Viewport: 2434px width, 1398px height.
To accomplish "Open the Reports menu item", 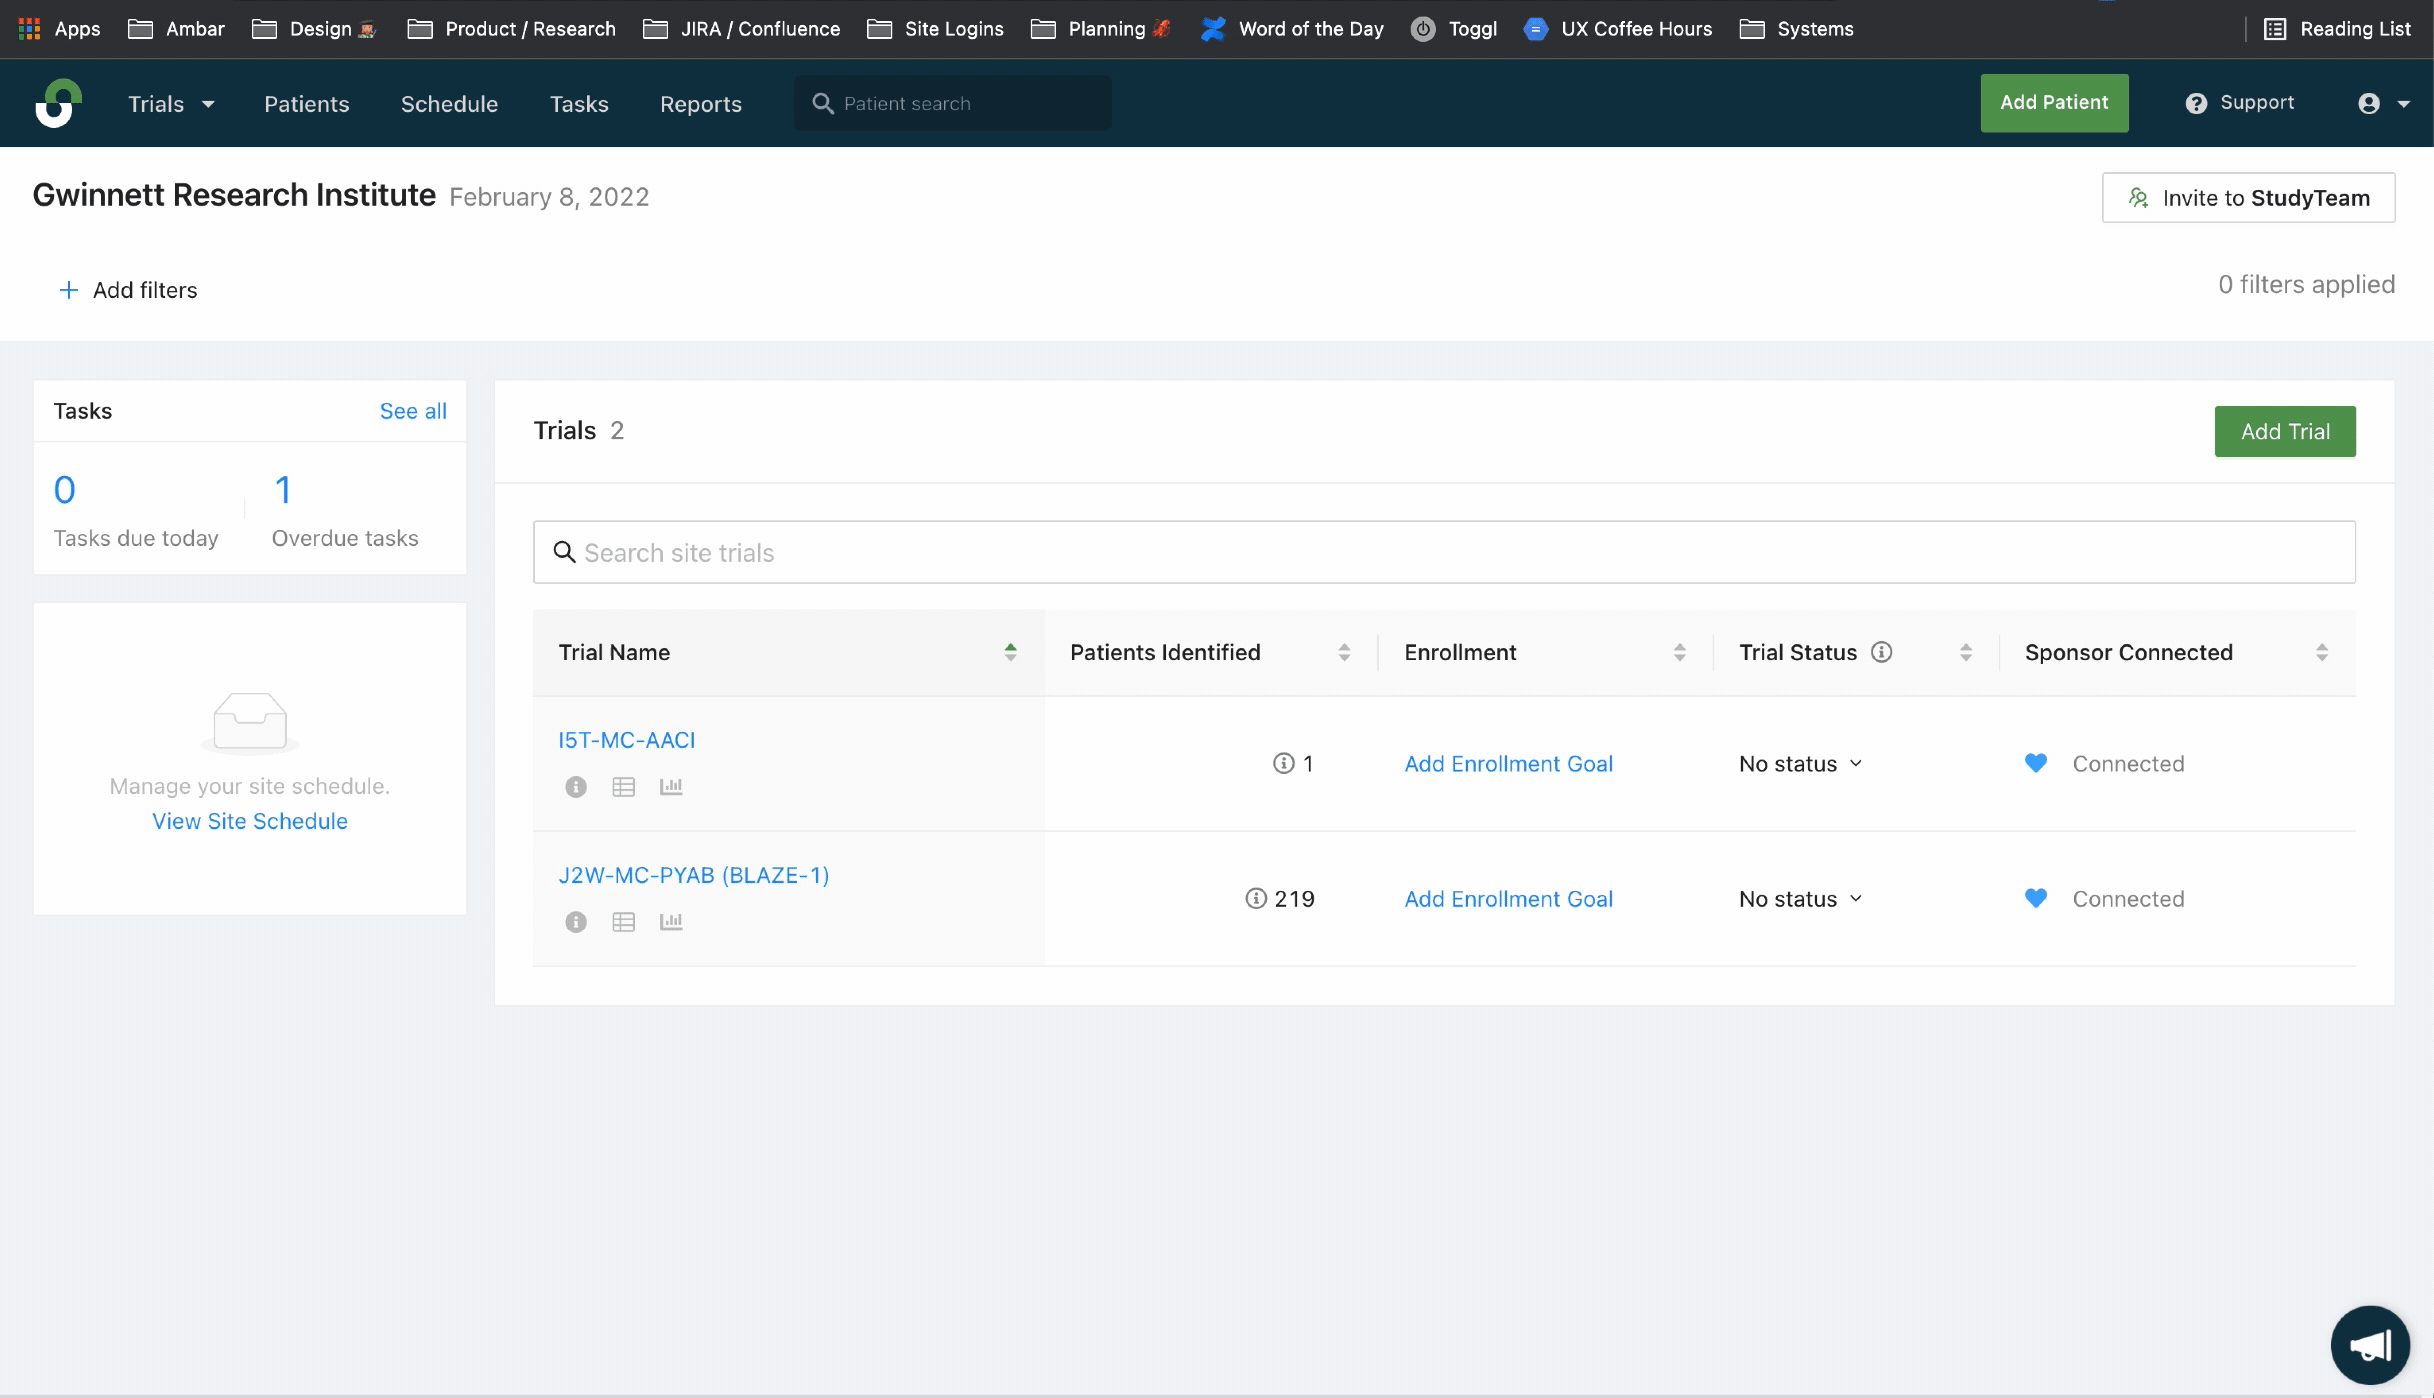I will click(700, 104).
